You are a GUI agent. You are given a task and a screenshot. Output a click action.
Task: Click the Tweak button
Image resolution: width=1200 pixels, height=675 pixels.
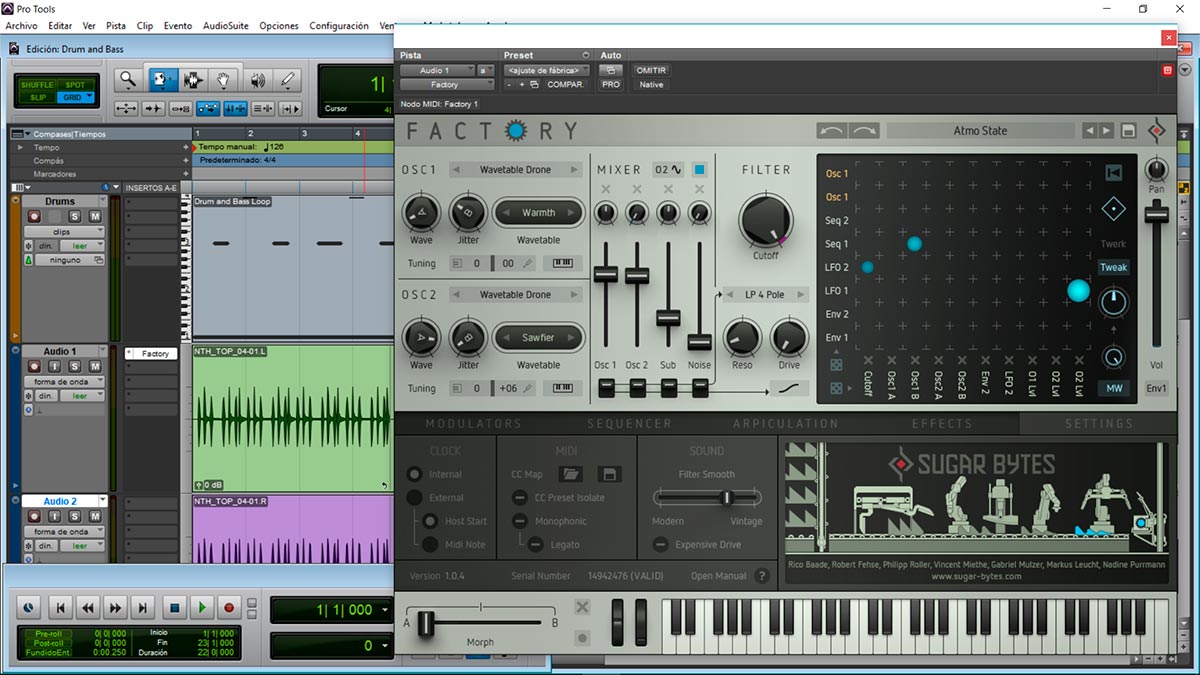(1113, 267)
